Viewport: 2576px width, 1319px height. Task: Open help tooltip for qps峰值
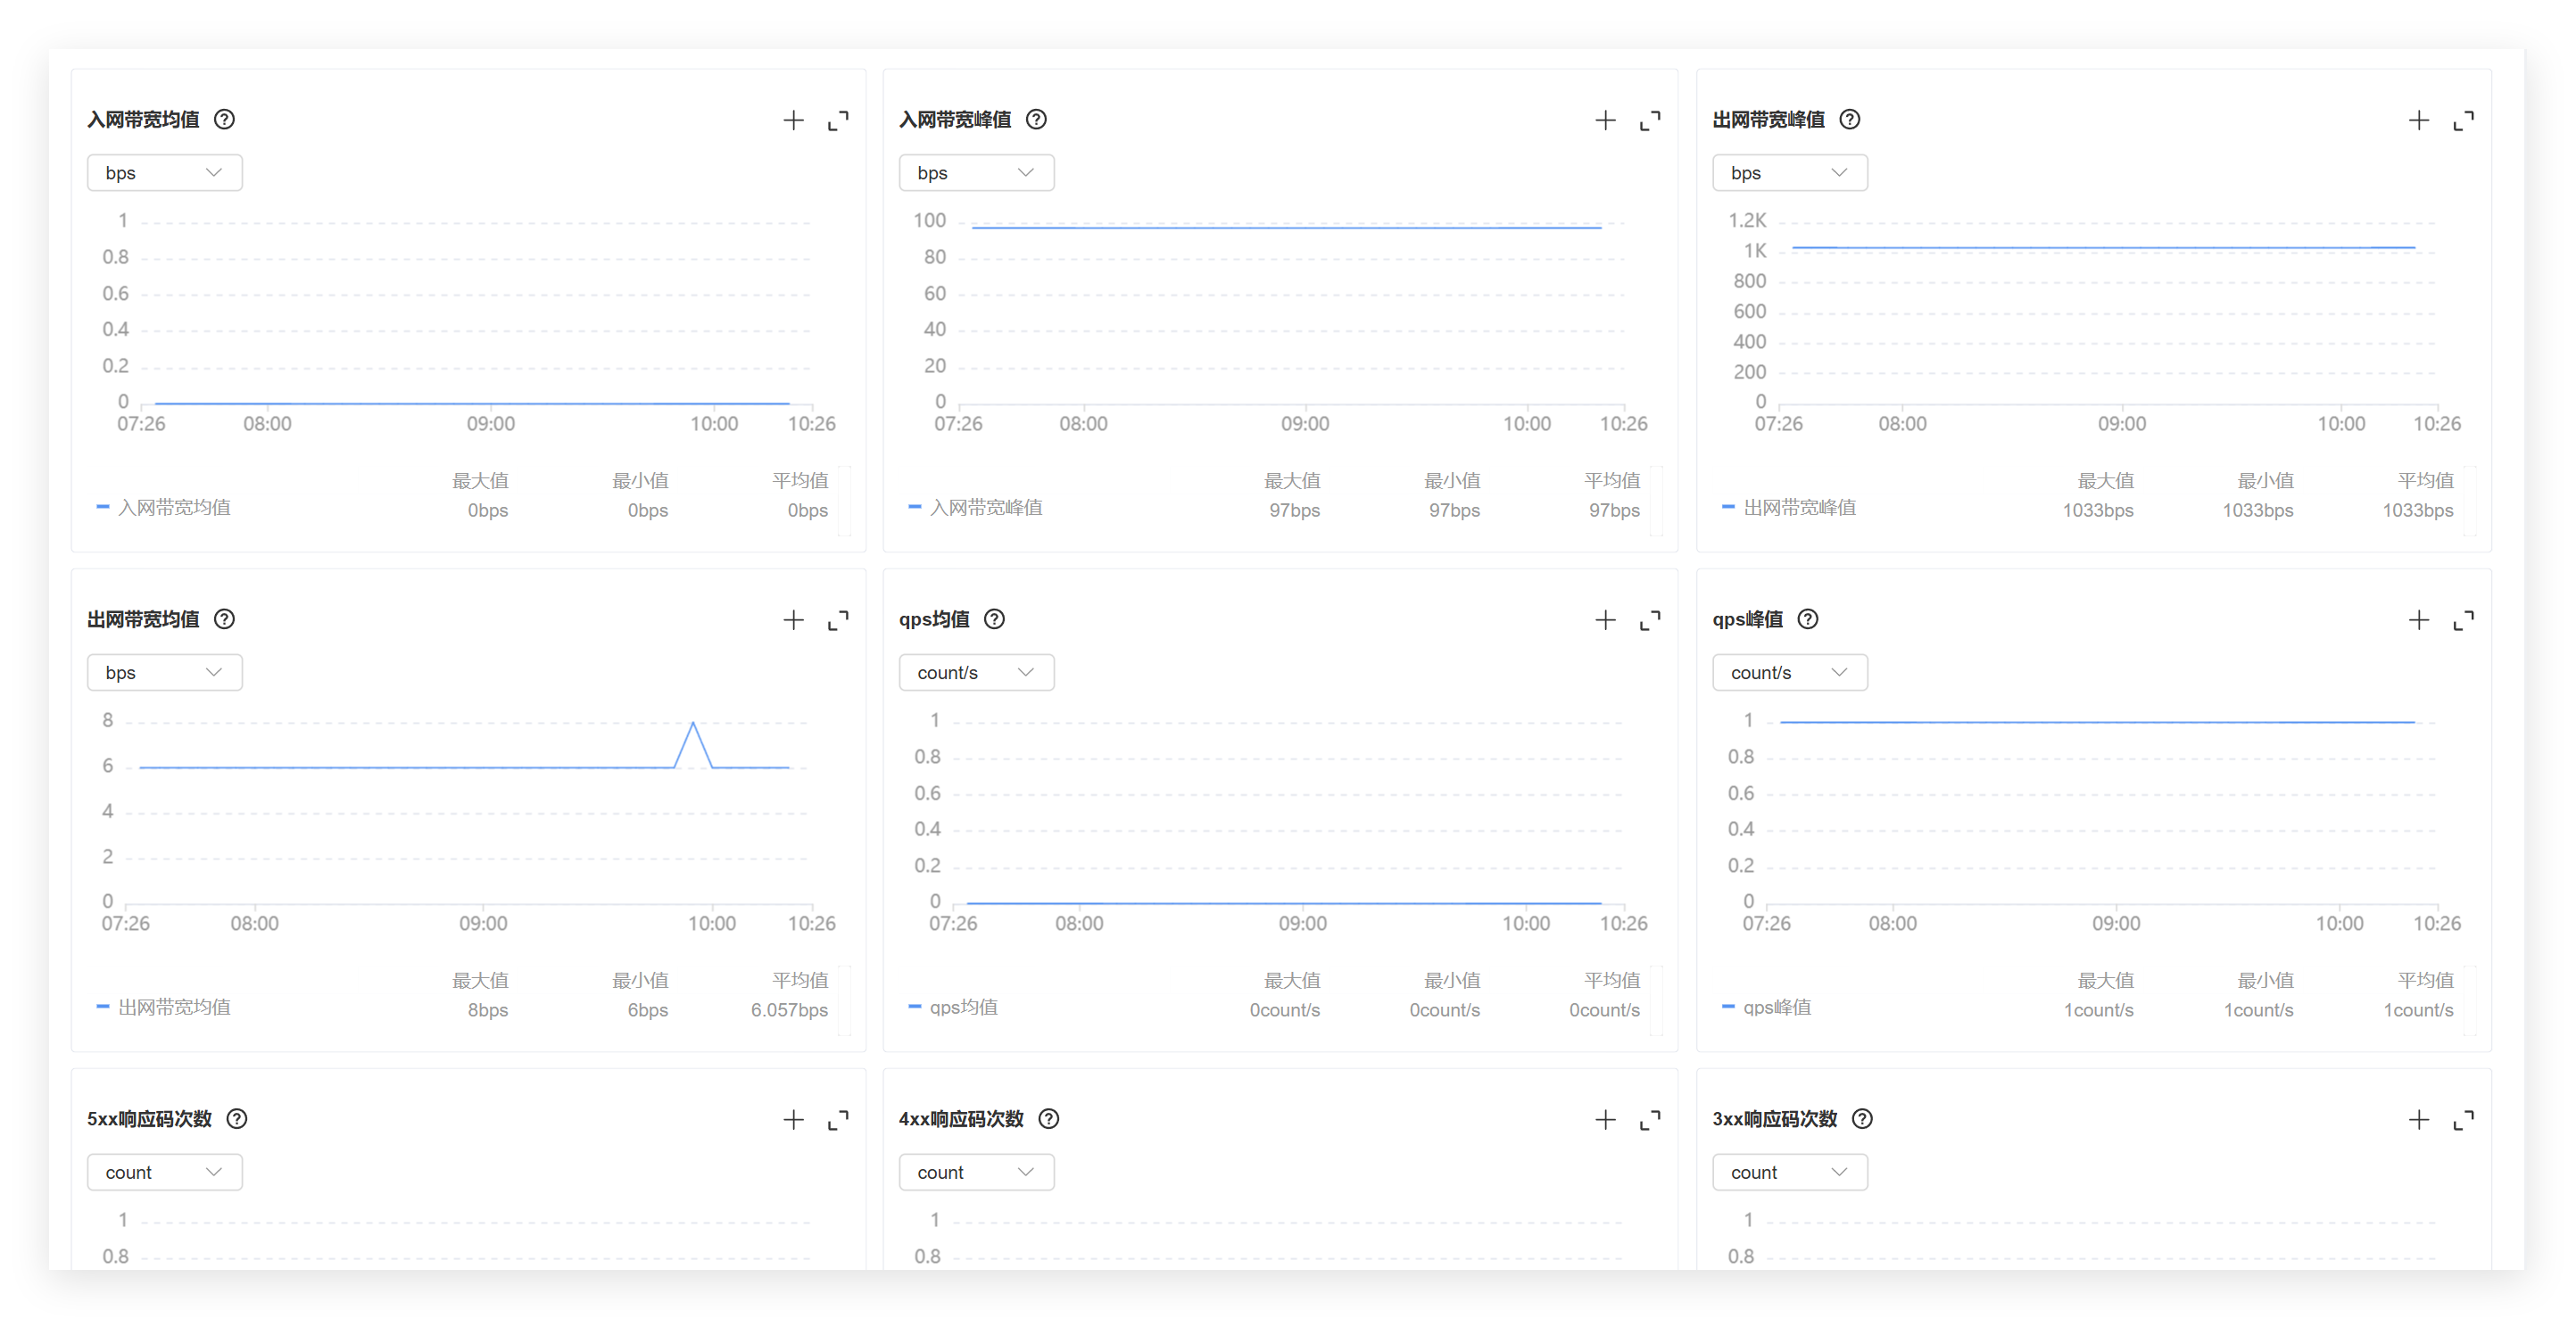coord(1808,619)
